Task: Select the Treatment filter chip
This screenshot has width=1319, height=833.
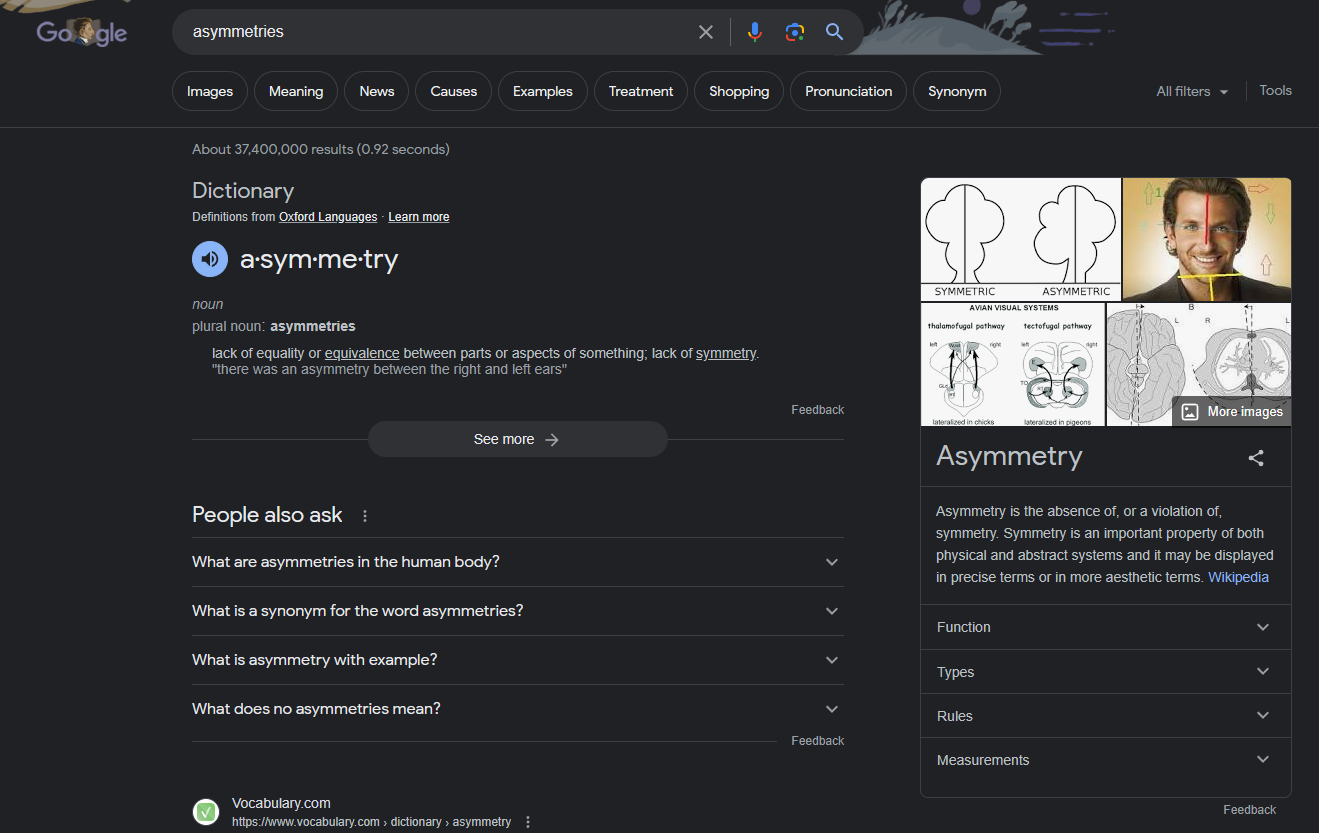Action: tap(641, 91)
